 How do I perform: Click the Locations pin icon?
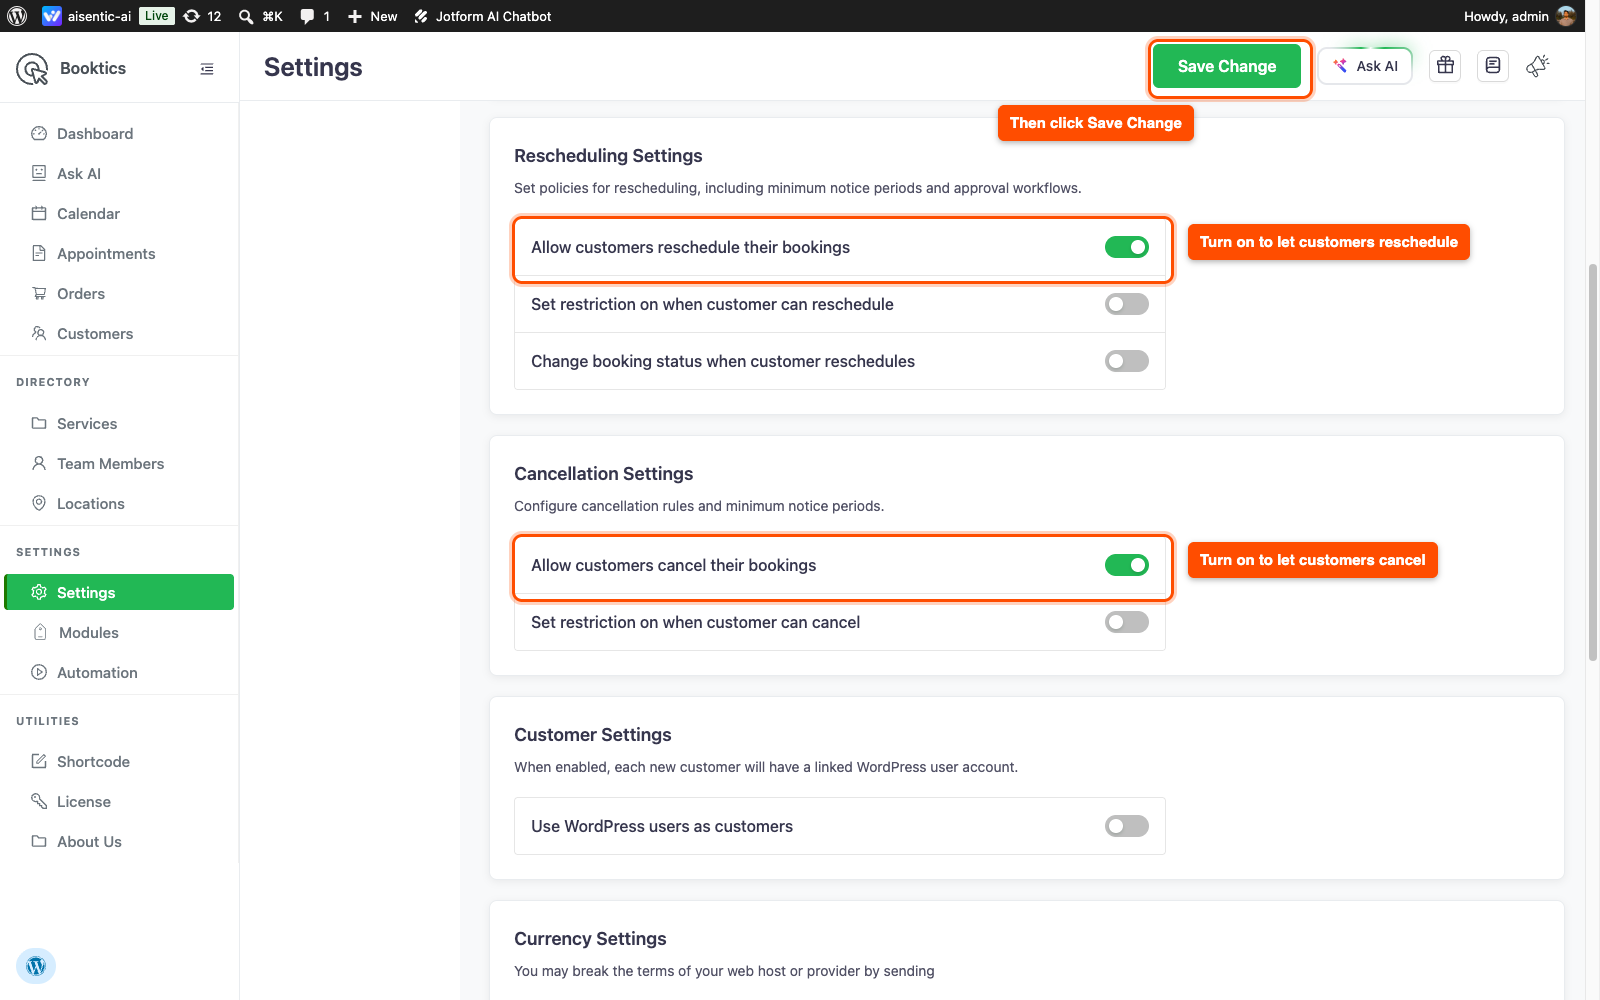click(39, 504)
